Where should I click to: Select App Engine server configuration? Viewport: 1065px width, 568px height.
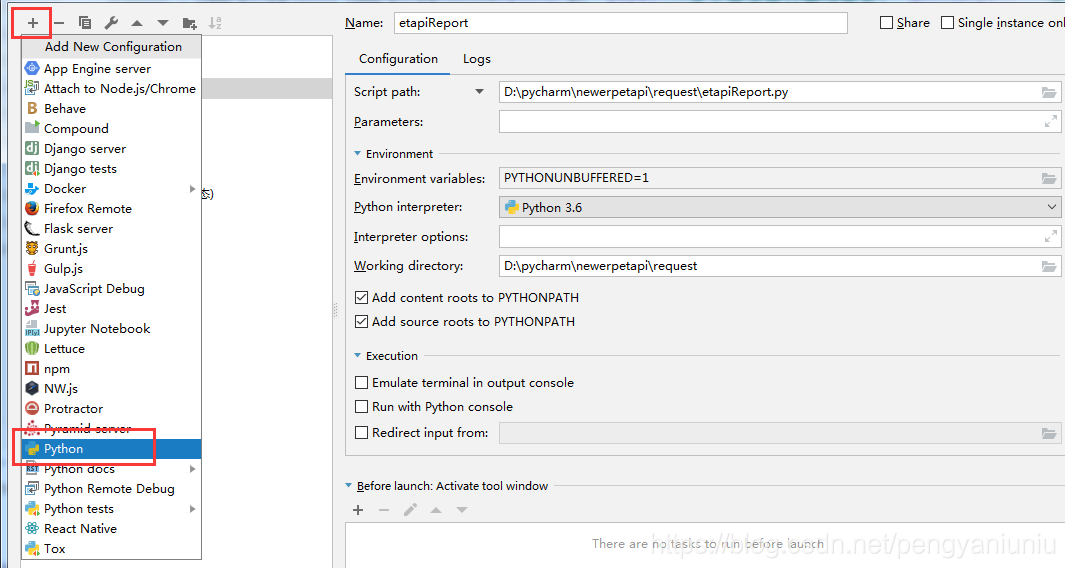[111, 69]
